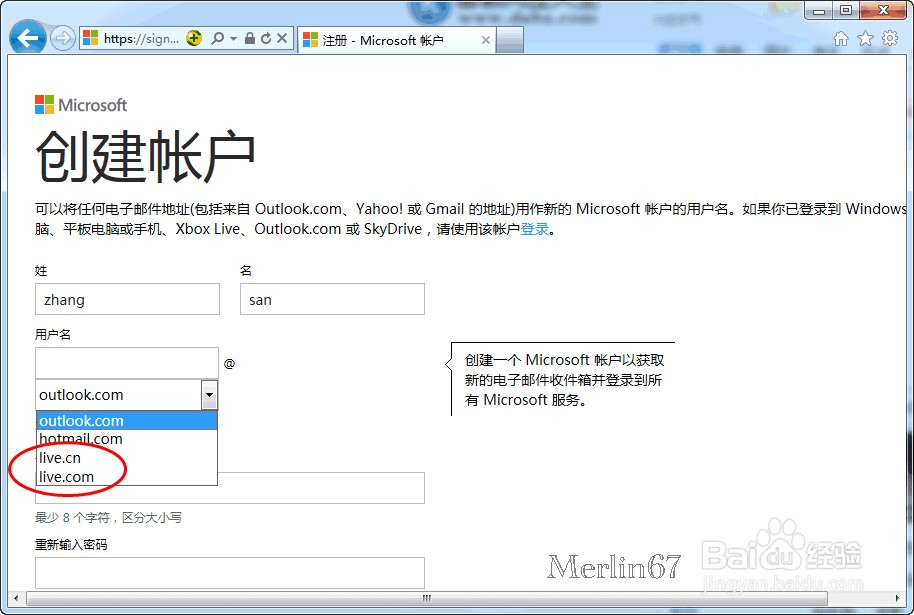Click the Microsoft logo

pos(81,105)
